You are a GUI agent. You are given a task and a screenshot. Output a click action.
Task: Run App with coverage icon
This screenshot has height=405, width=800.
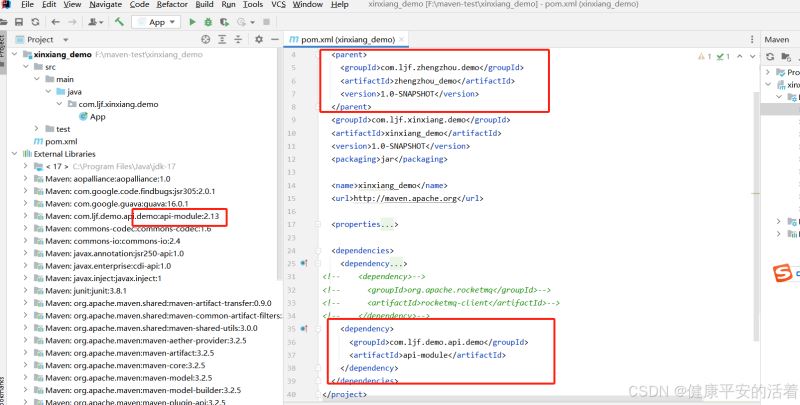[224, 22]
